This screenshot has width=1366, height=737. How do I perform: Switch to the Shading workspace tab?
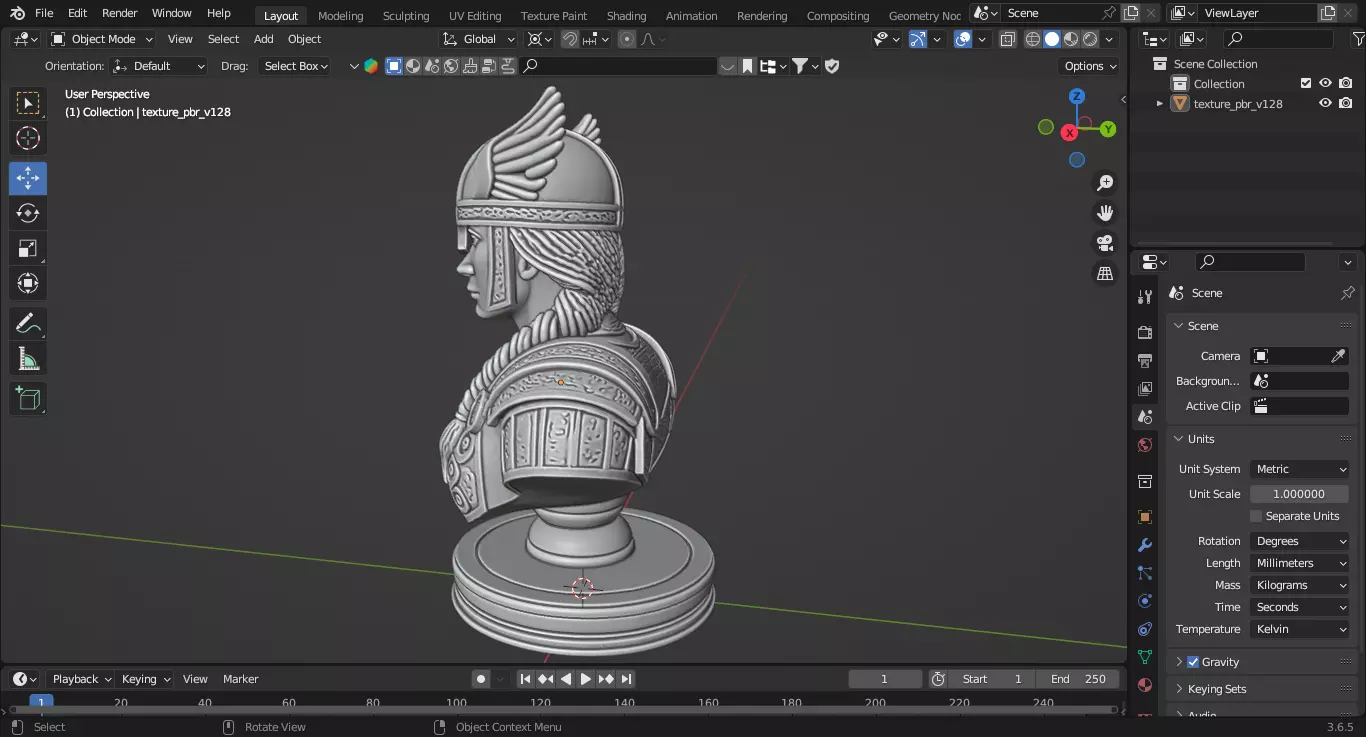(x=627, y=15)
